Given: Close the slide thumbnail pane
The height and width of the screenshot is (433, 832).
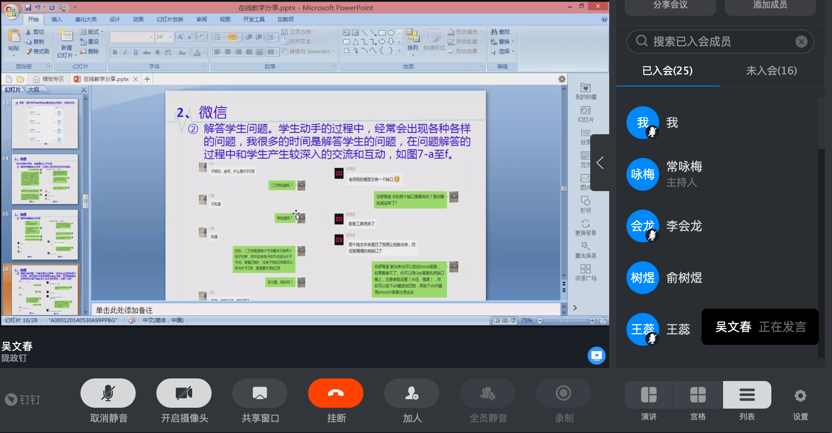Looking at the screenshot, I should (x=83, y=90).
